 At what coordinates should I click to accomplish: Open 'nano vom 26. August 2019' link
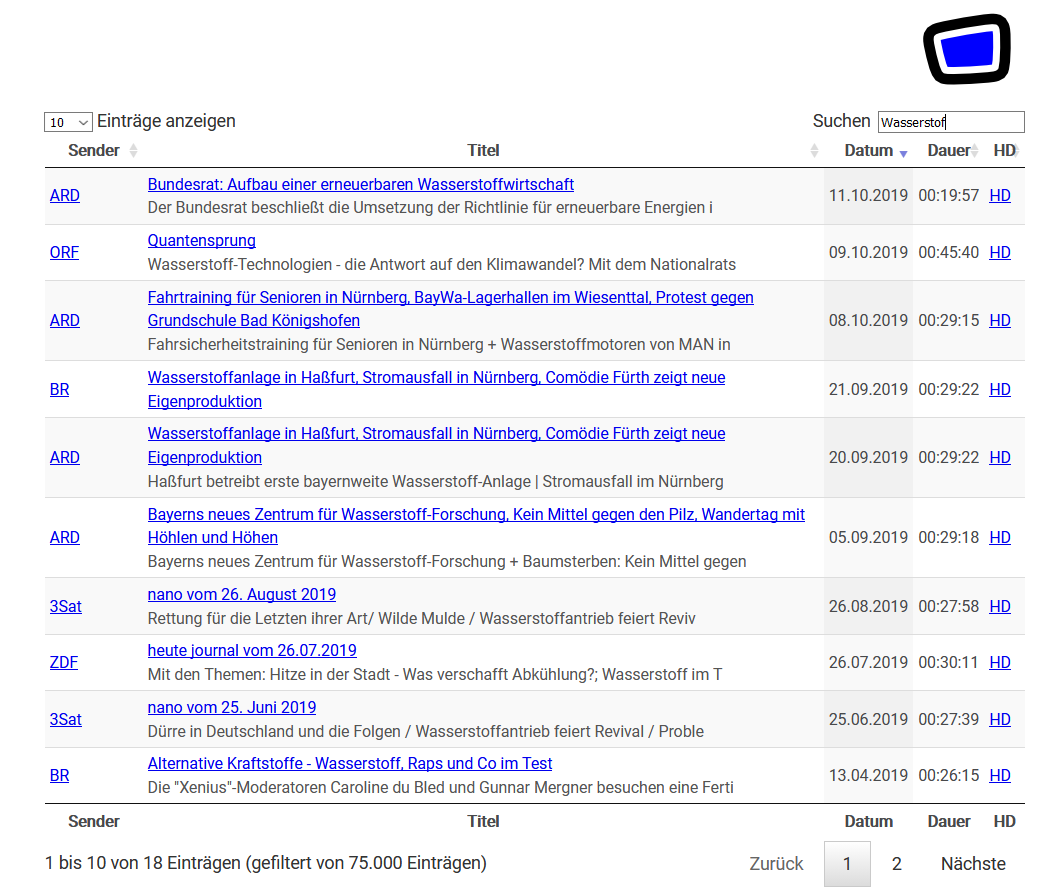[x=242, y=595]
